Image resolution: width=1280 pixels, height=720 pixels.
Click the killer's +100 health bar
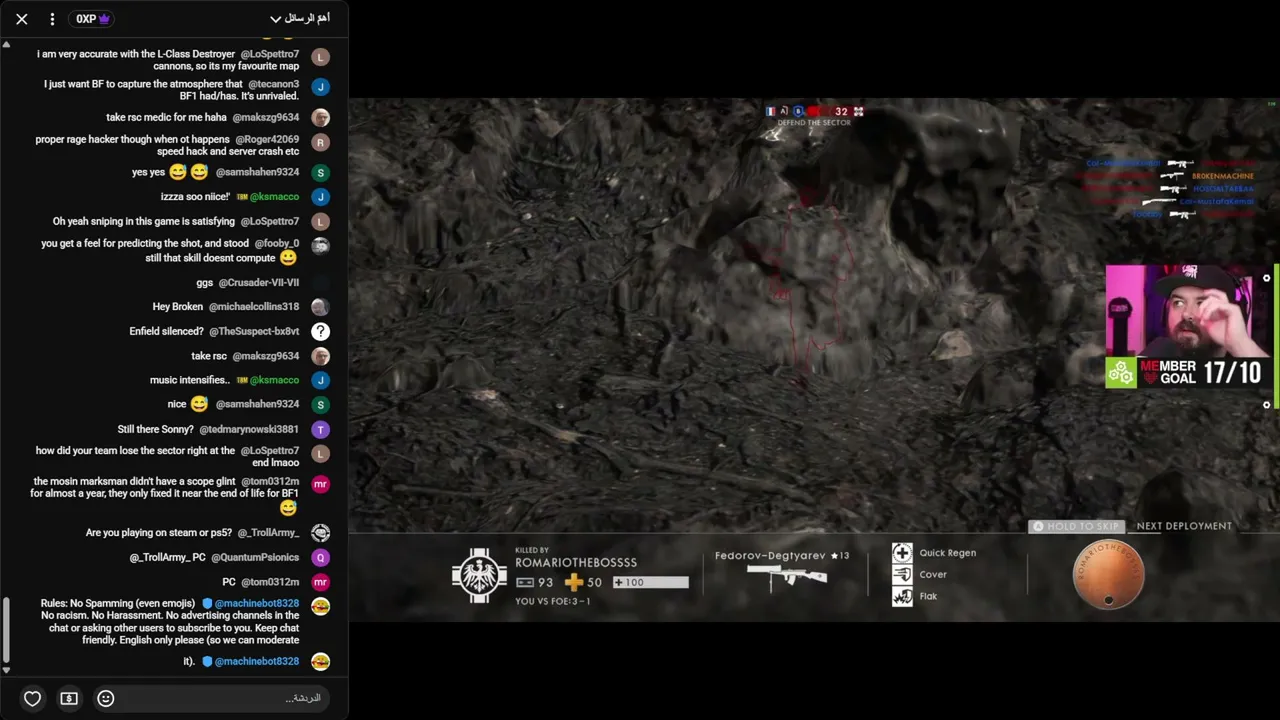tap(650, 582)
